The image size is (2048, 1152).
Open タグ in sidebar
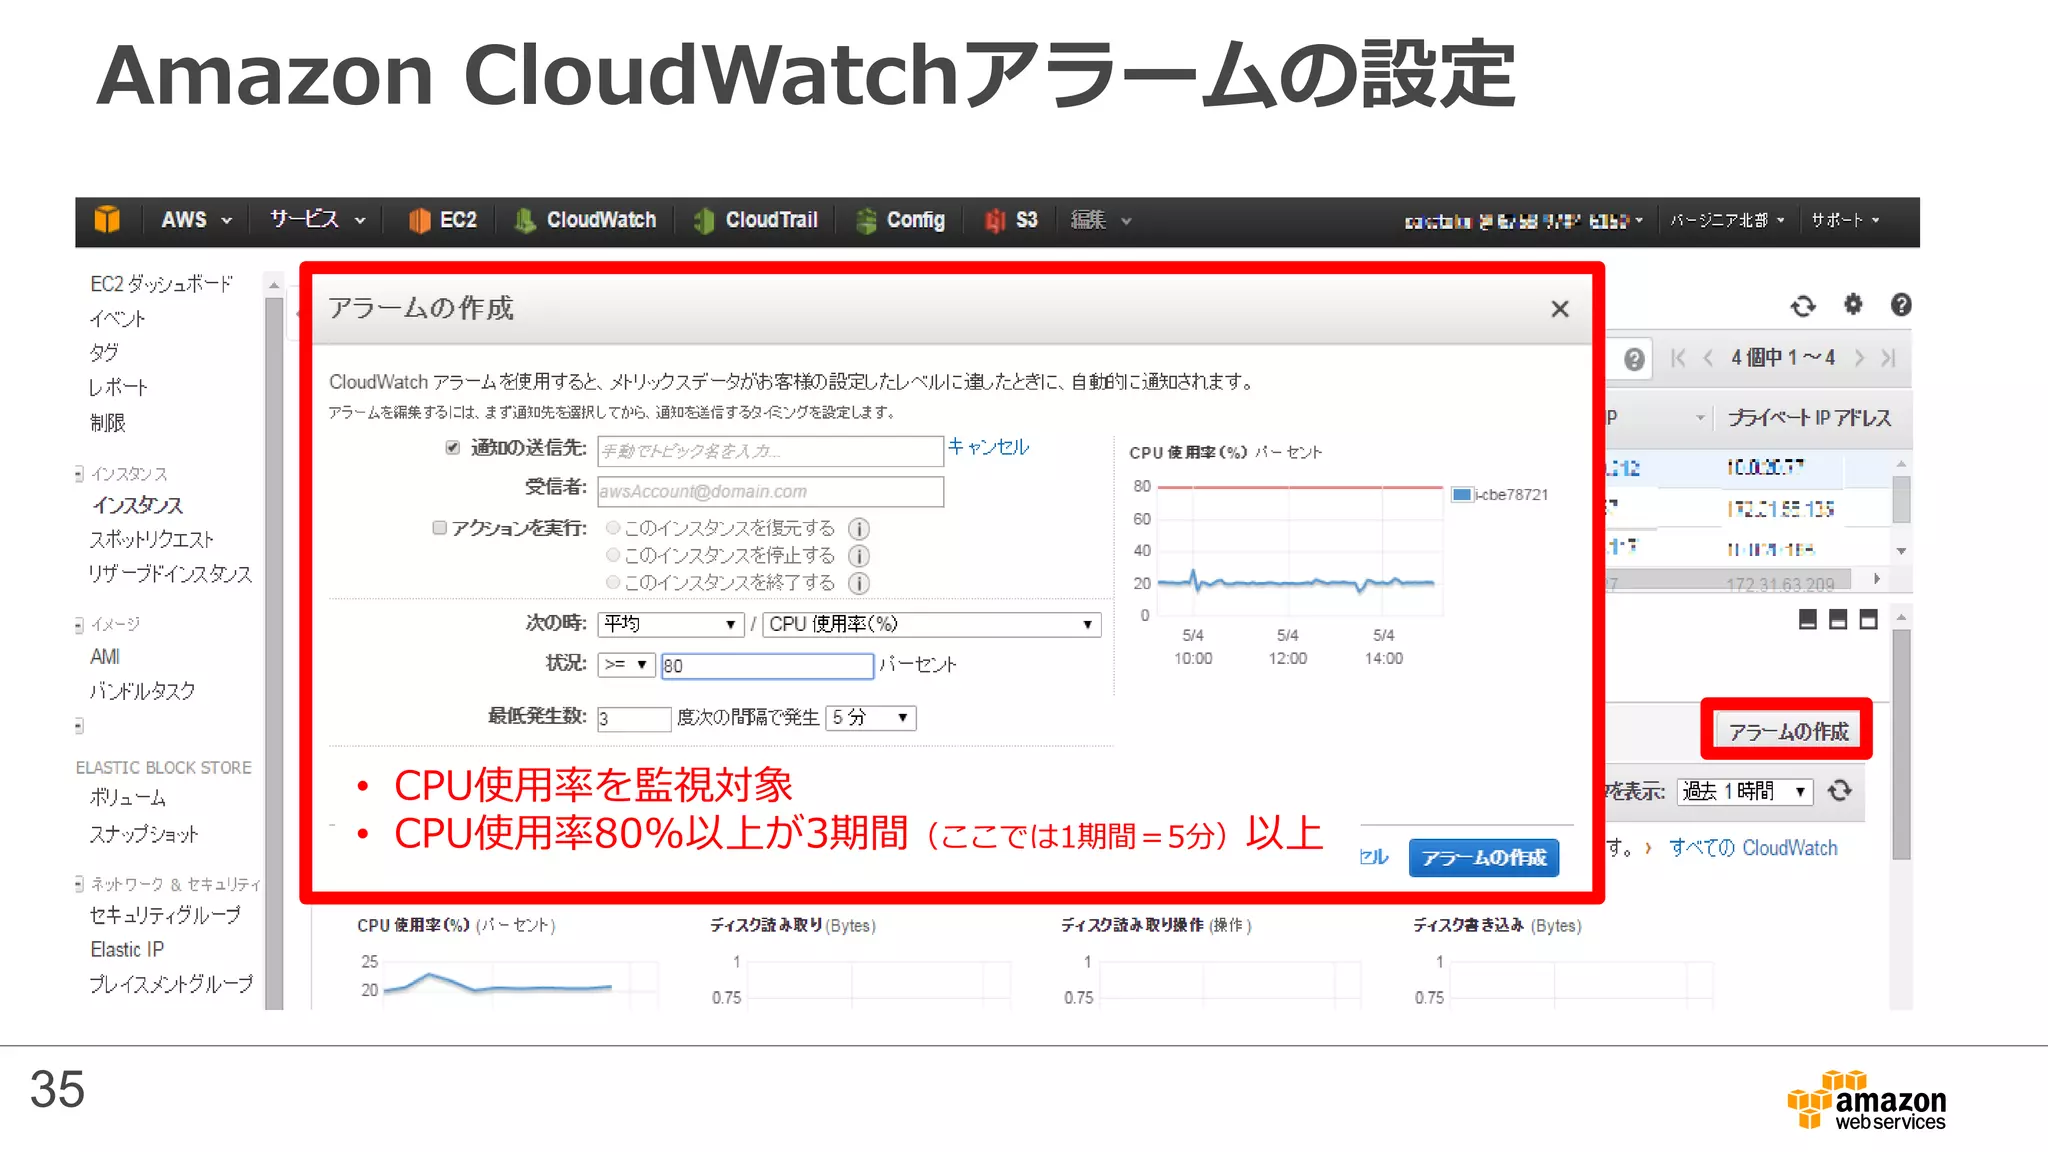pos(104,352)
